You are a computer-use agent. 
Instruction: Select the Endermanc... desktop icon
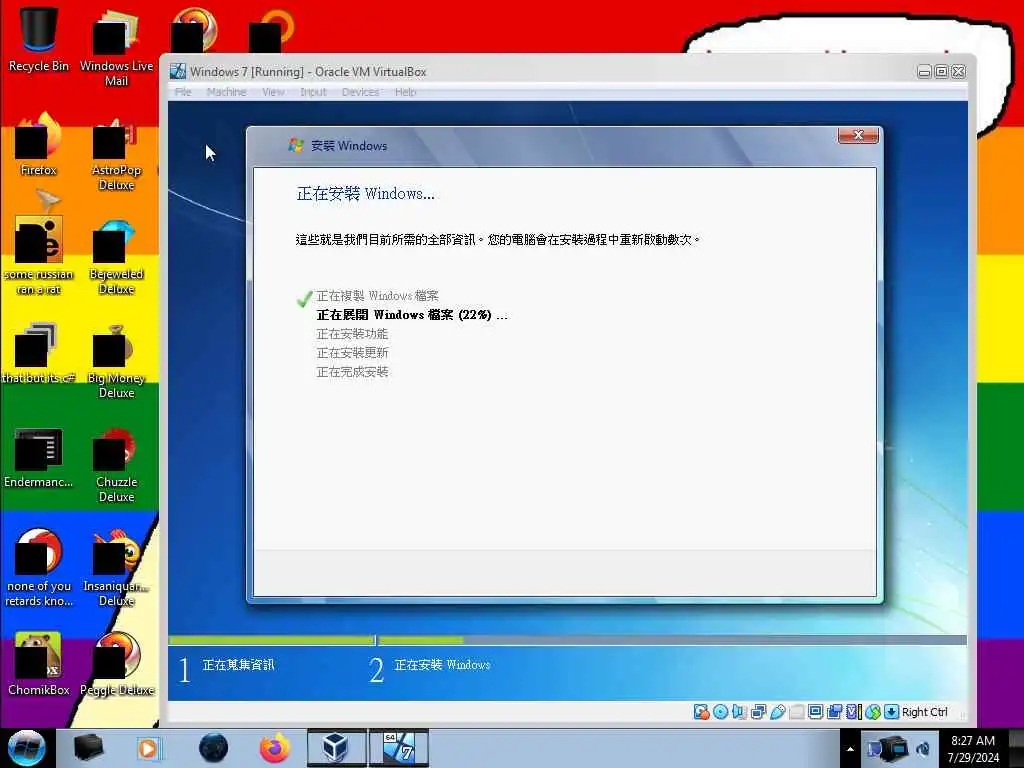39,457
